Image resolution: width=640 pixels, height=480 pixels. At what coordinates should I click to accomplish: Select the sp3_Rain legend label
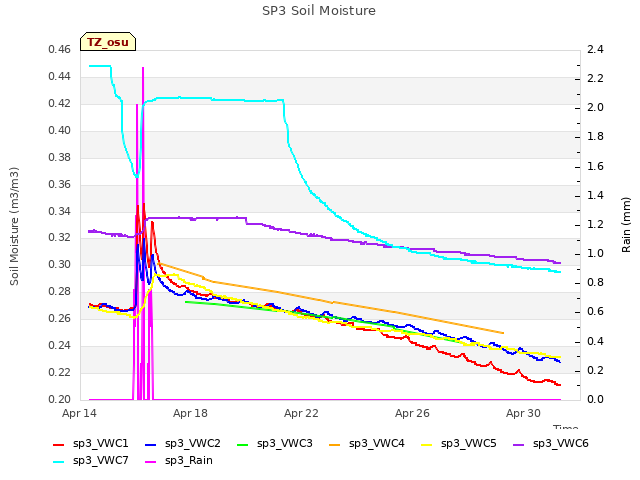click(189, 461)
